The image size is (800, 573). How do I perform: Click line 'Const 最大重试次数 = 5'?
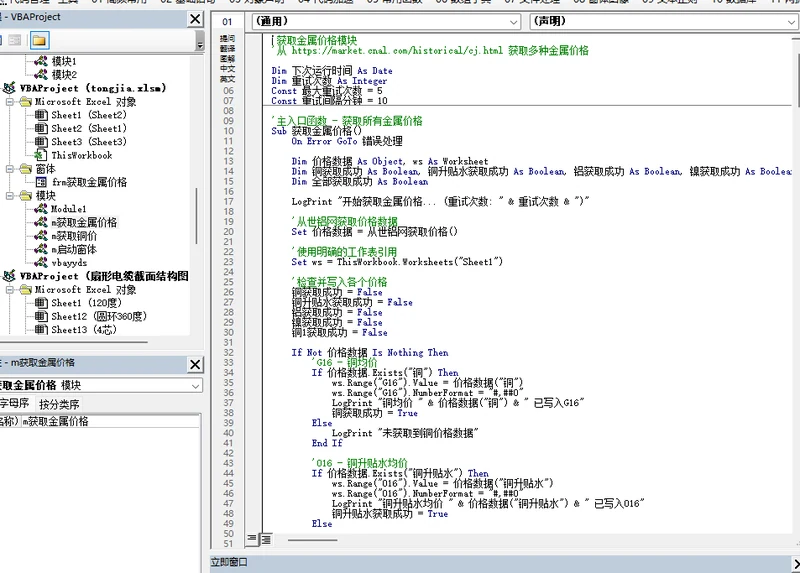pyautogui.click(x=327, y=91)
